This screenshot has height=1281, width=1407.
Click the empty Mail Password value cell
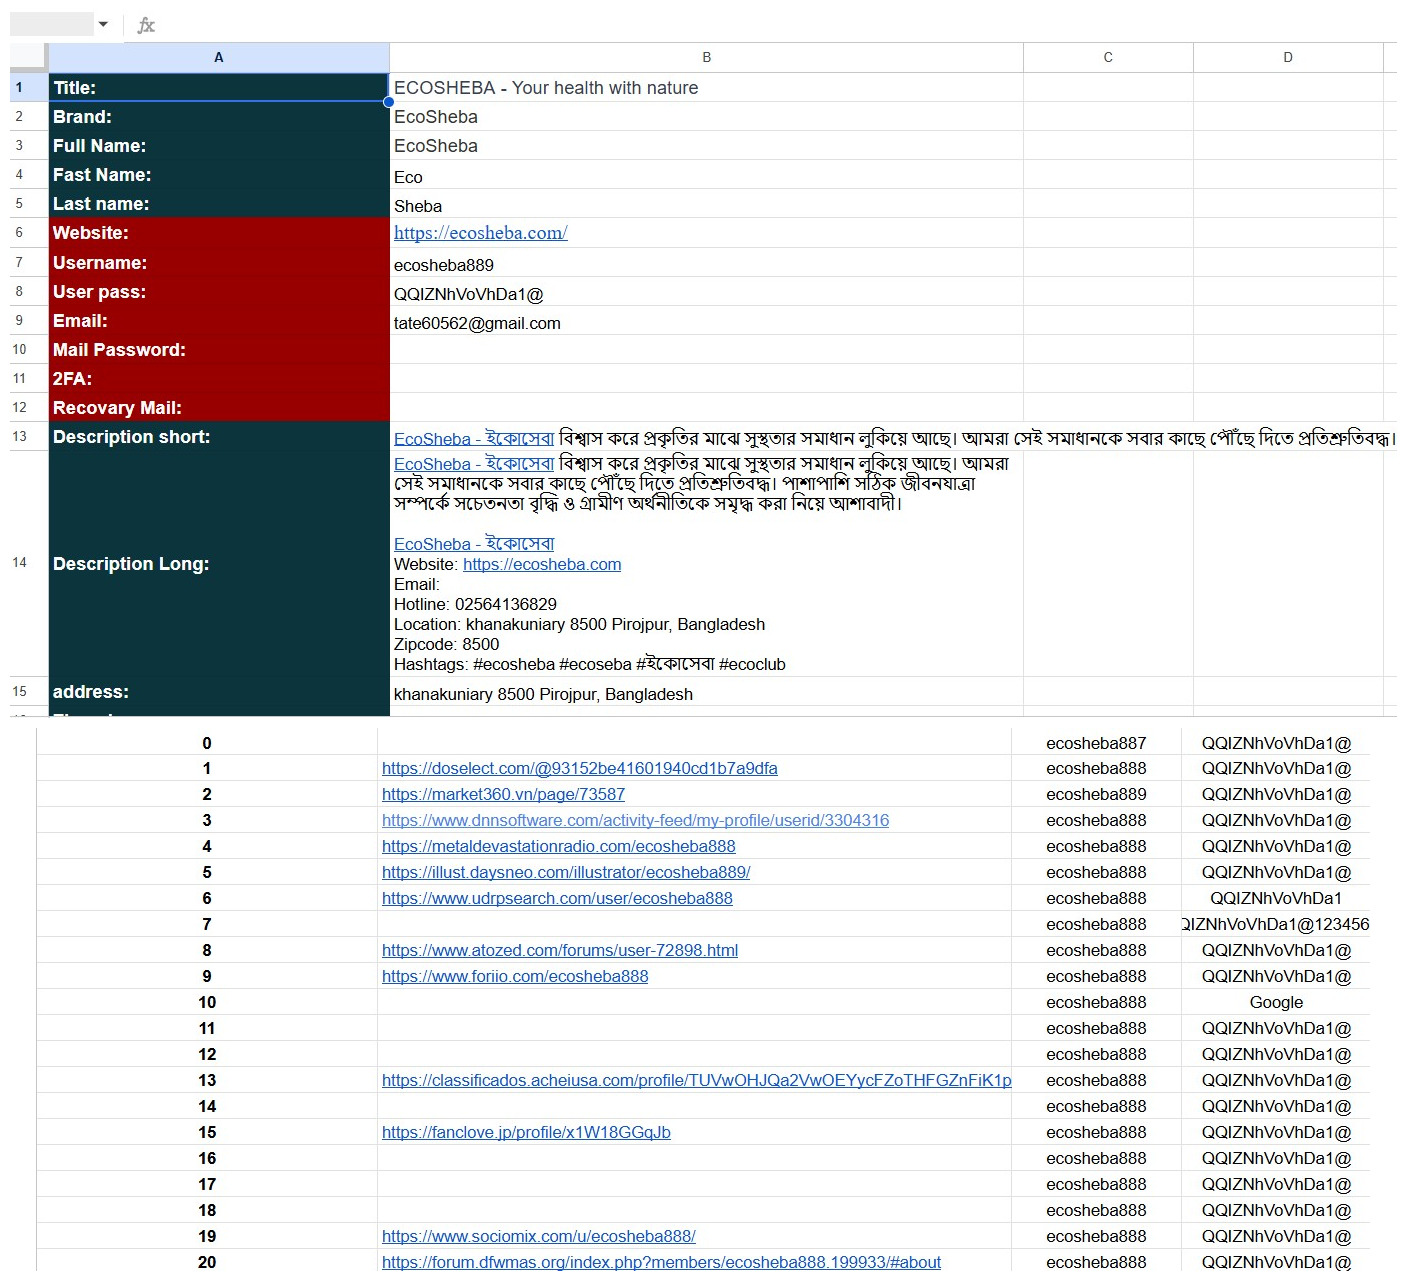tap(706, 350)
